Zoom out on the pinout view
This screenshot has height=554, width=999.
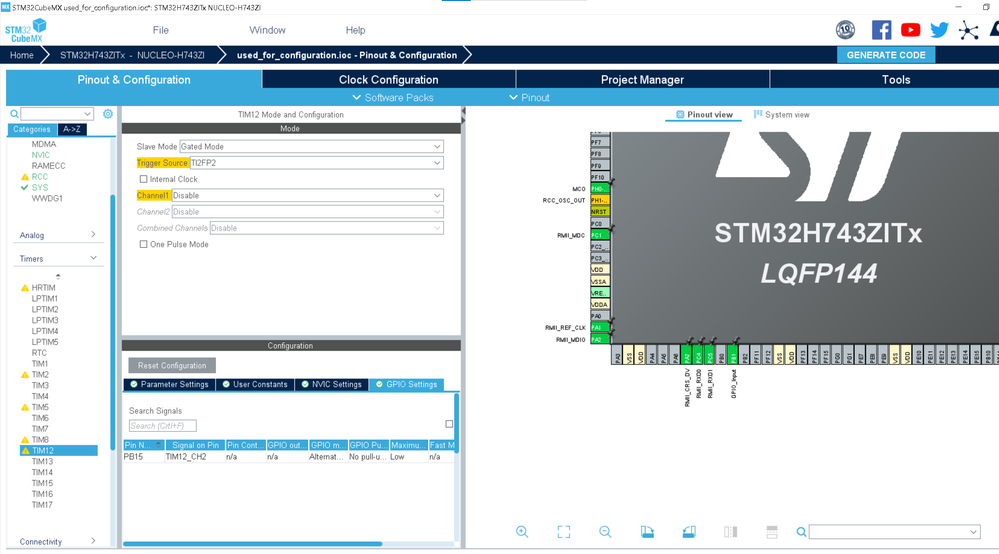click(605, 532)
